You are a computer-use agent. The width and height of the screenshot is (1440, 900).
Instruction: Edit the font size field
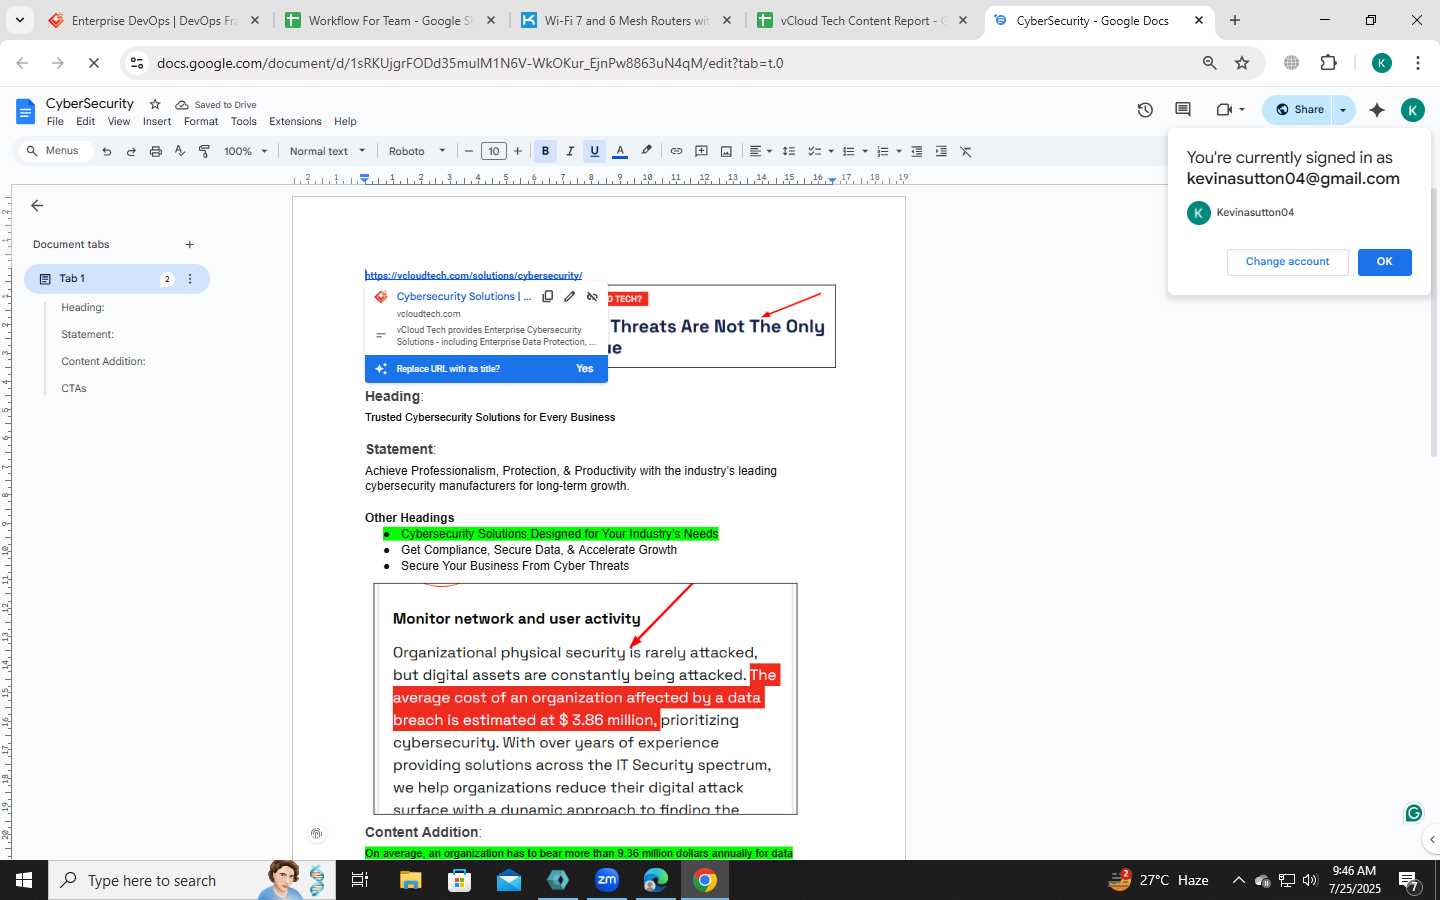[x=493, y=151]
